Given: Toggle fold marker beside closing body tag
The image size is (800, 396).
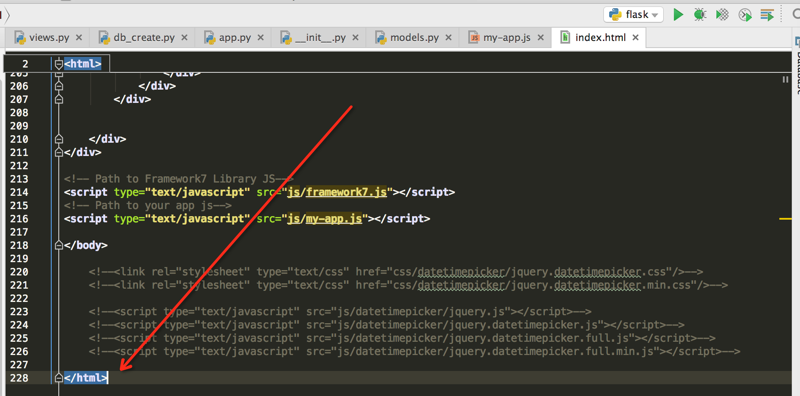Looking at the screenshot, I should (59, 245).
